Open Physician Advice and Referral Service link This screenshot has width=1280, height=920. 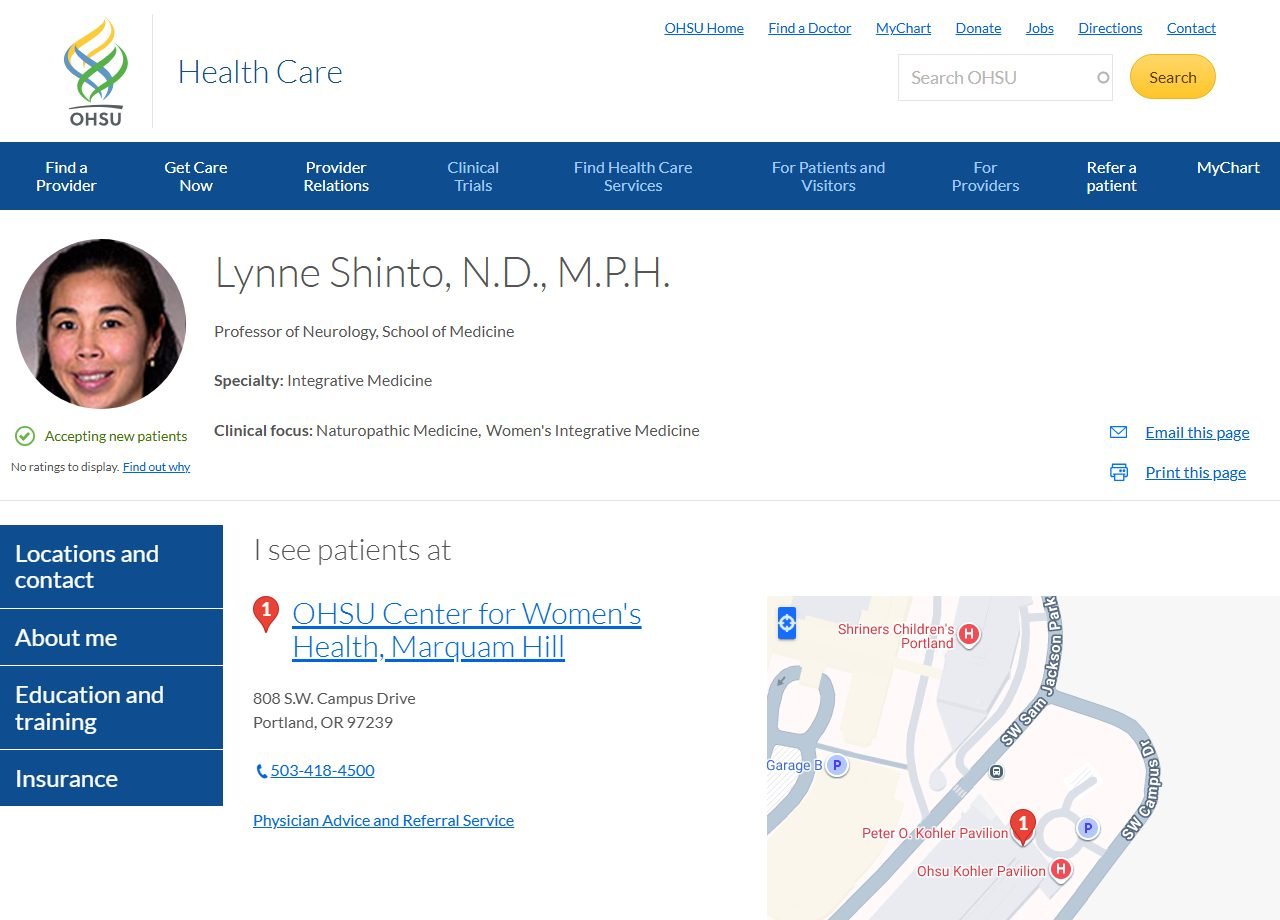(383, 820)
